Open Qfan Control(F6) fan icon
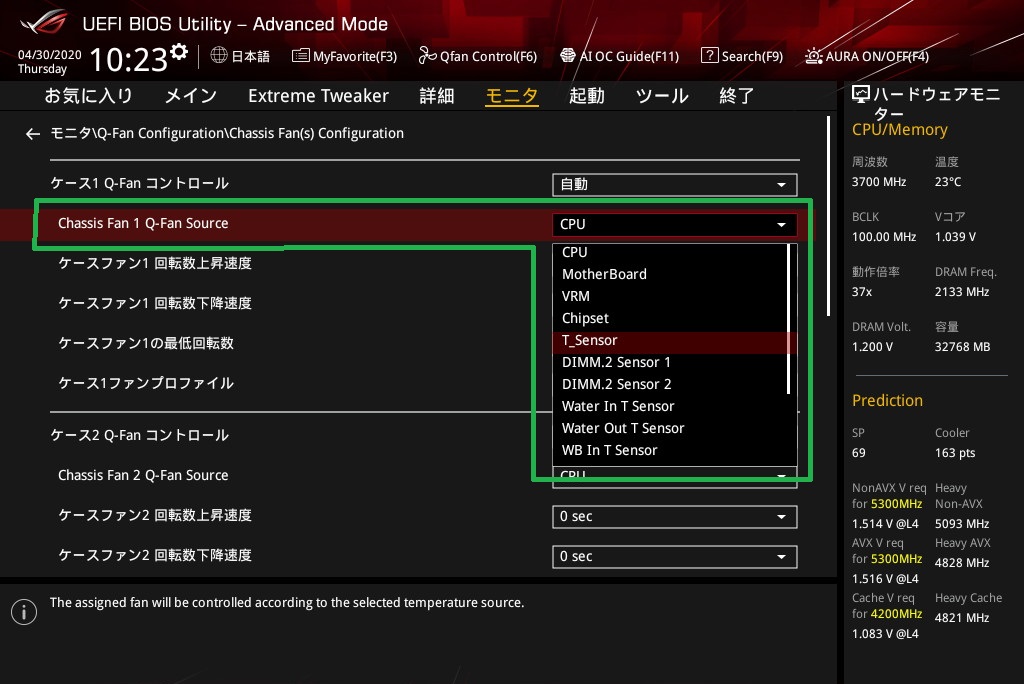The image size is (1024, 684). (427, 56)
